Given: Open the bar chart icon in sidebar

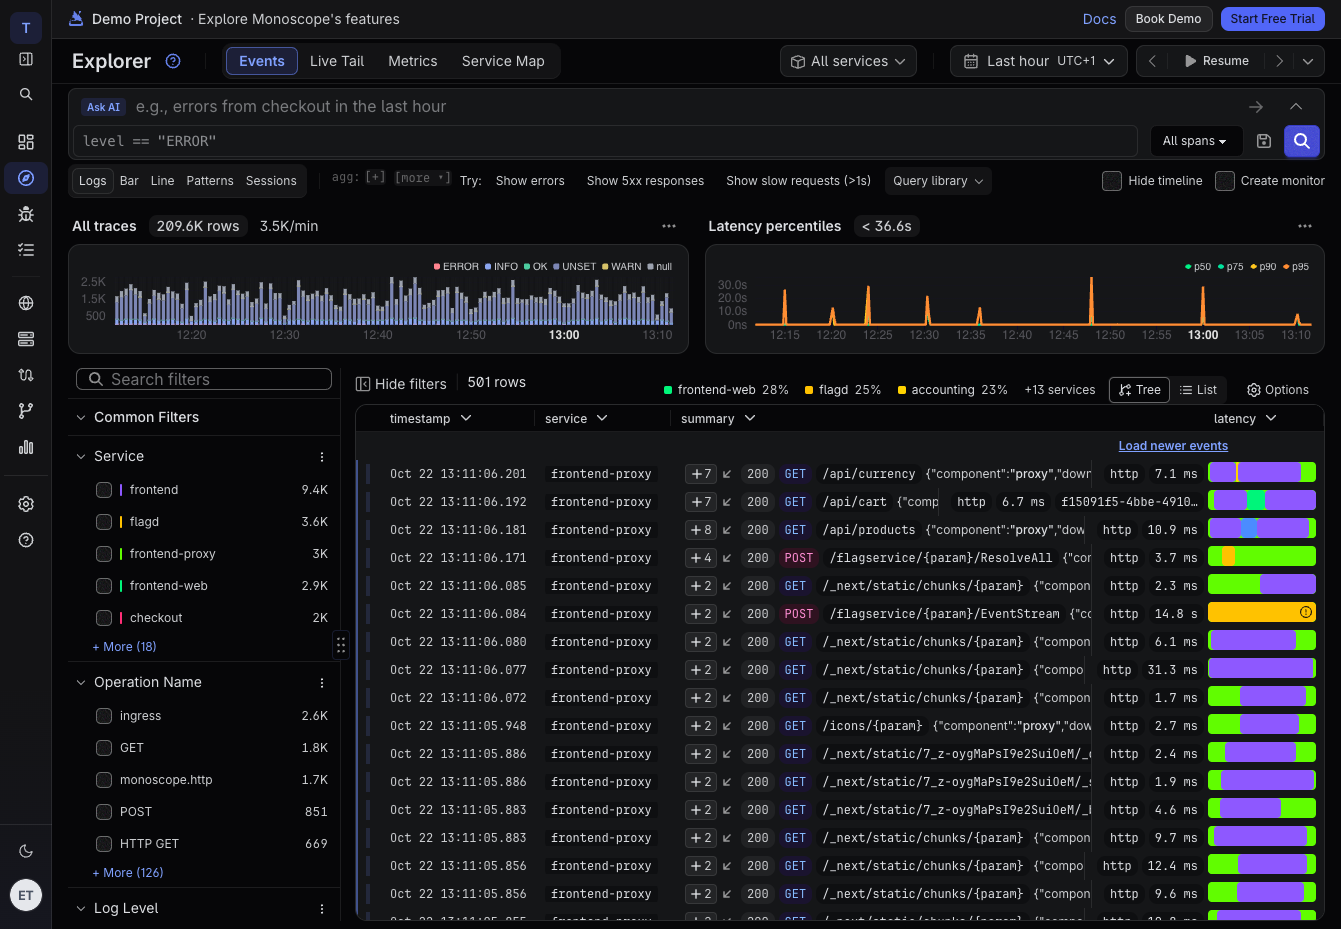Looking at the screenshot, I should tap(26, 447).
